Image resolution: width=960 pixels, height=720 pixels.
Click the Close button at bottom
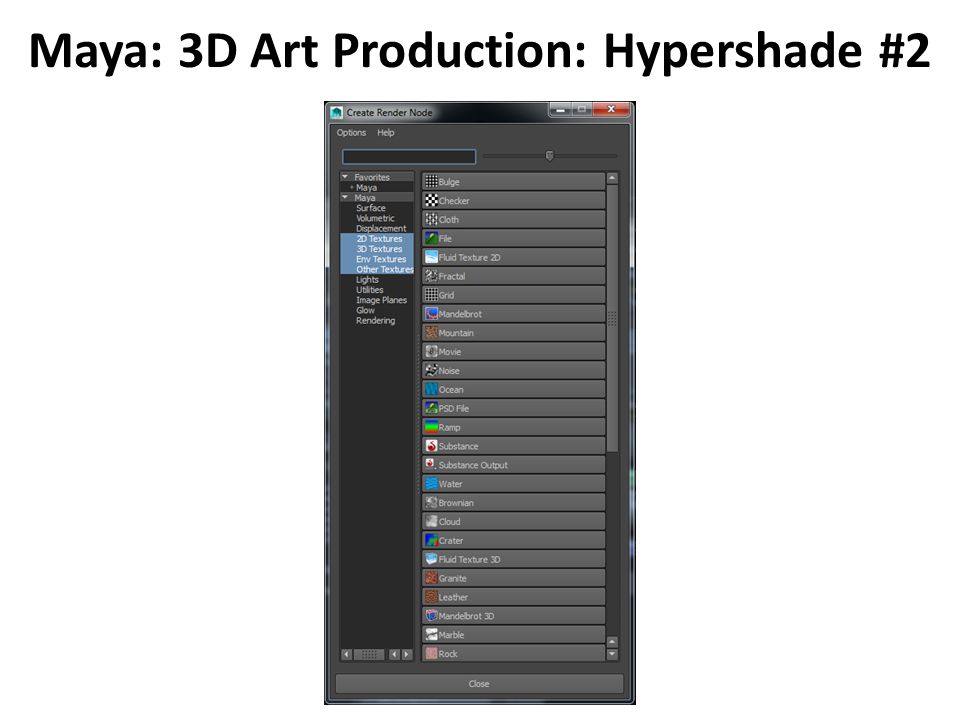coord(479,684)
